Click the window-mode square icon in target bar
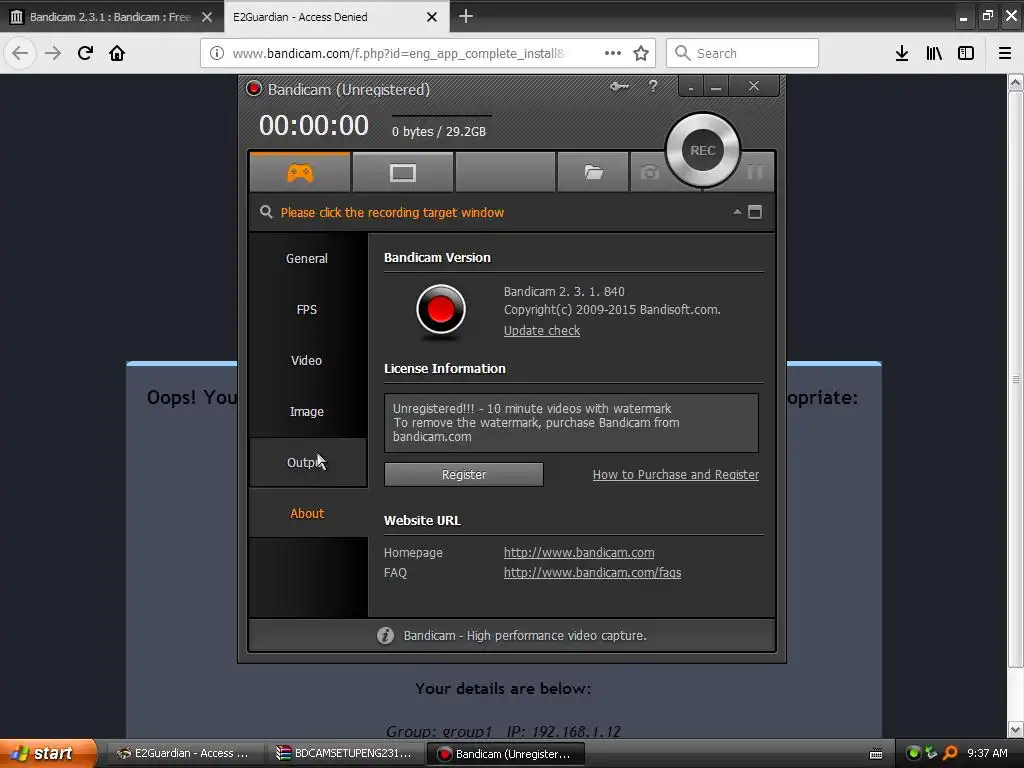1024x768 pixels. click(x=755, y=212)
